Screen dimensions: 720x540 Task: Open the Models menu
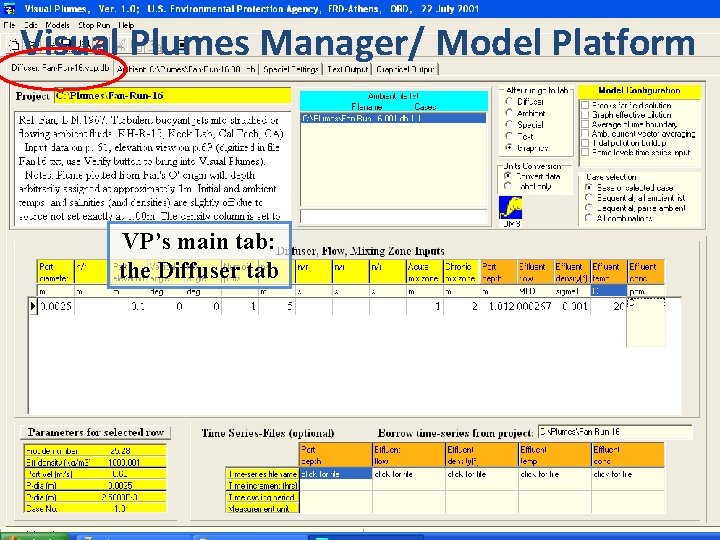[x=57, y=25]
